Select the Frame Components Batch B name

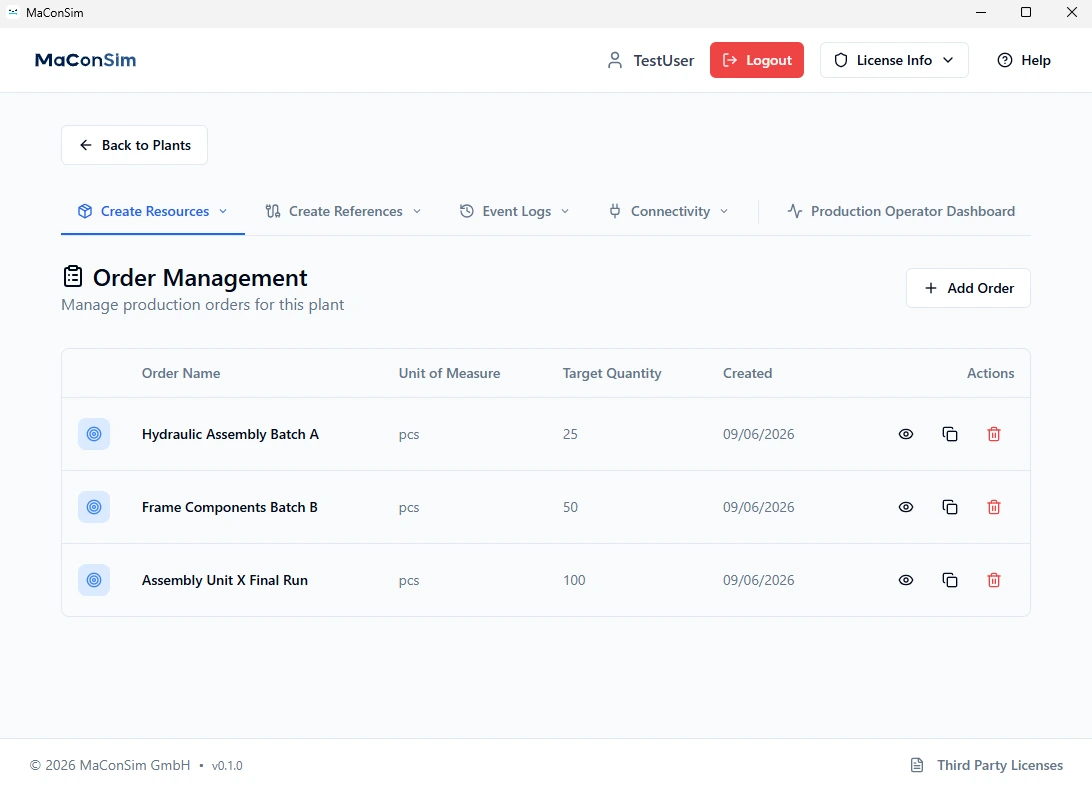[230, 507]
